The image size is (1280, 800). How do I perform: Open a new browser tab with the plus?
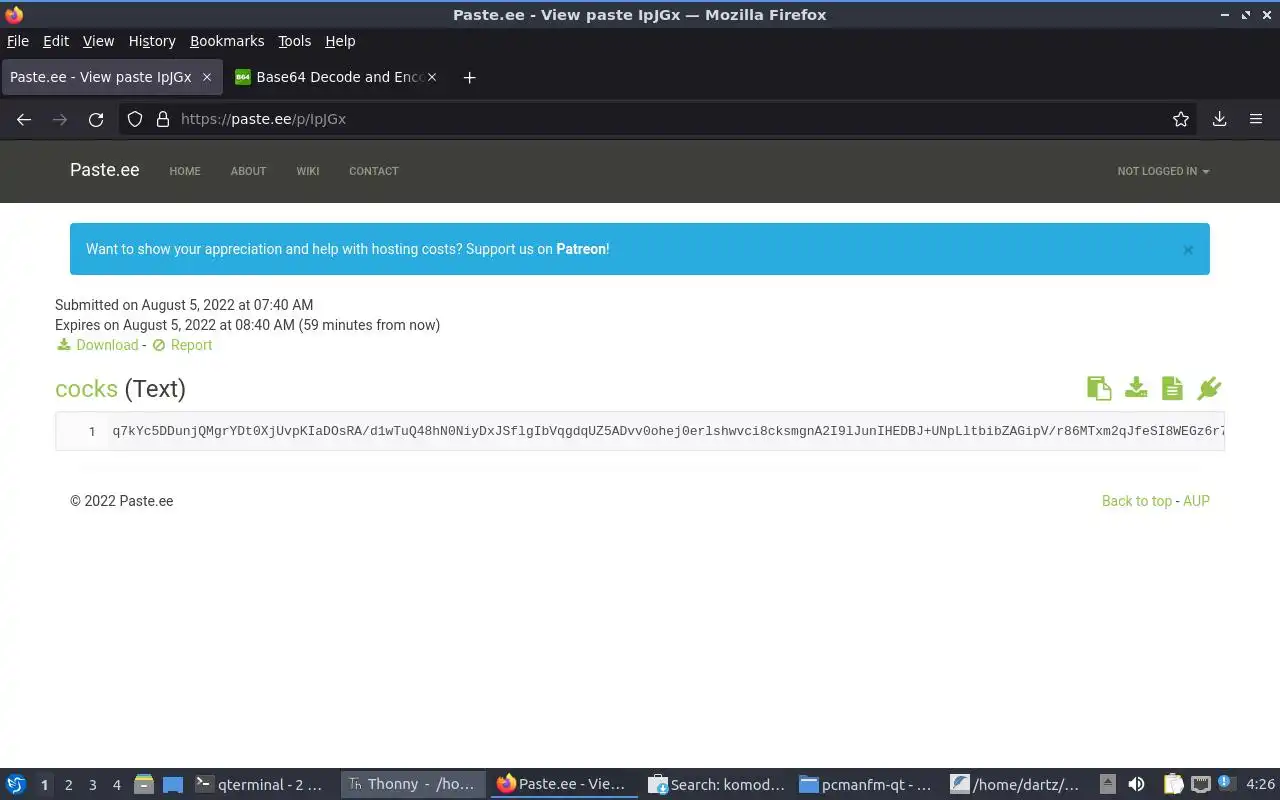[x=469, y=77]
